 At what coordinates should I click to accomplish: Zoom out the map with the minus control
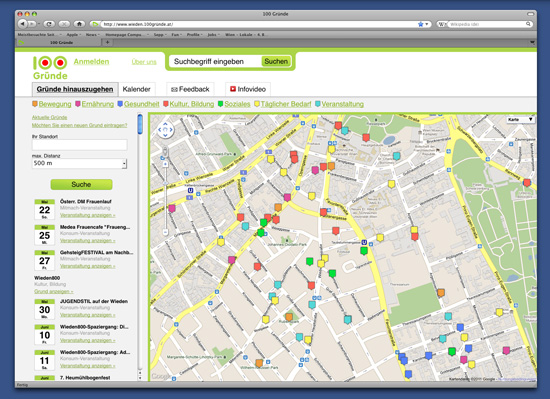(166, 232)
